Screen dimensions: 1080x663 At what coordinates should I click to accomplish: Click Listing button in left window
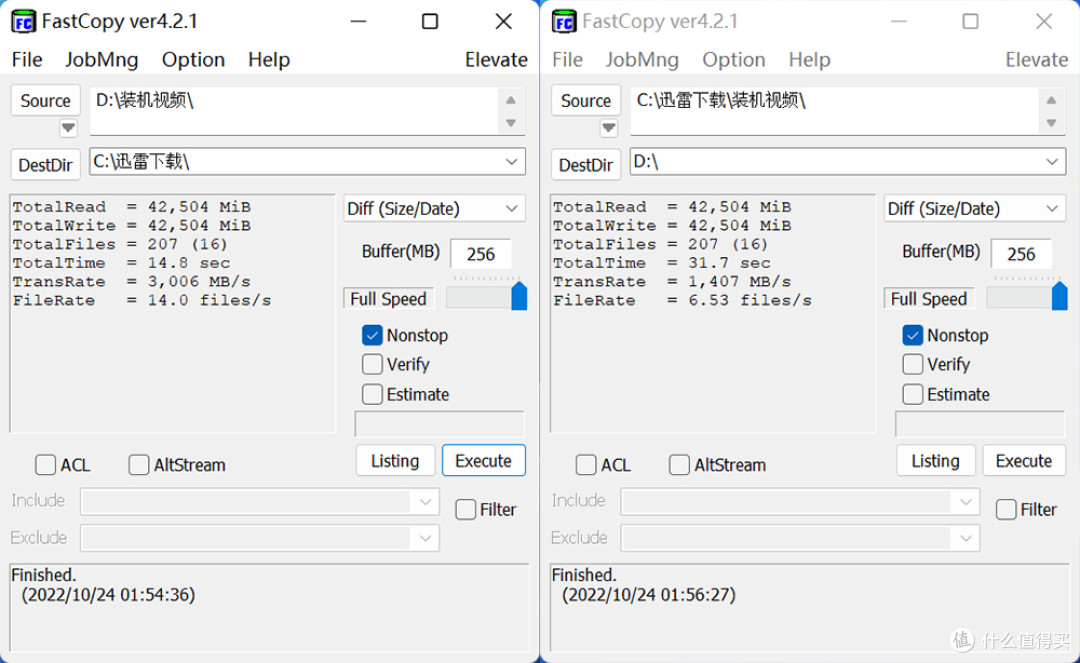395,461
